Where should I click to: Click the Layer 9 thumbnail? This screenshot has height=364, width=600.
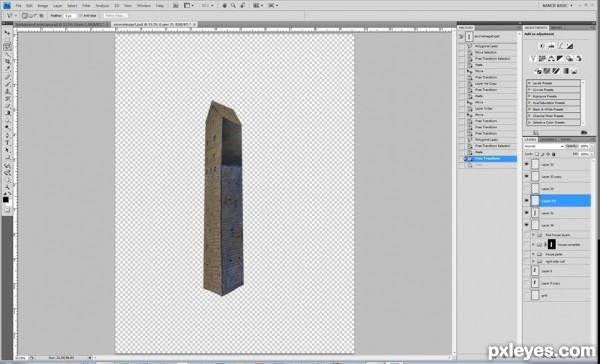click(x=535, y=271)
